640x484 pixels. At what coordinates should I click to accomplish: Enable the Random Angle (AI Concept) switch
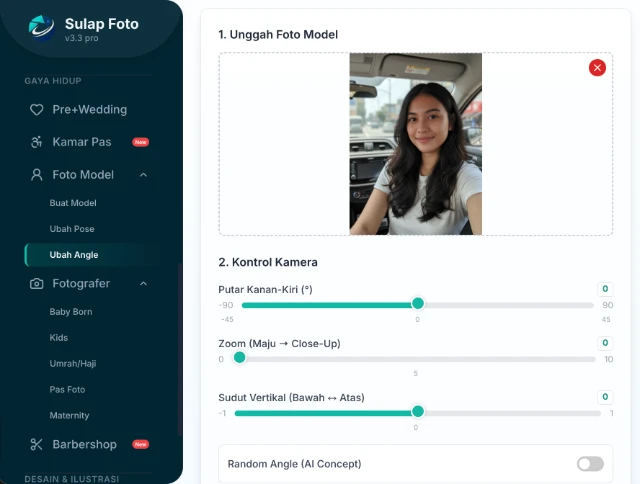coord(590,464)
